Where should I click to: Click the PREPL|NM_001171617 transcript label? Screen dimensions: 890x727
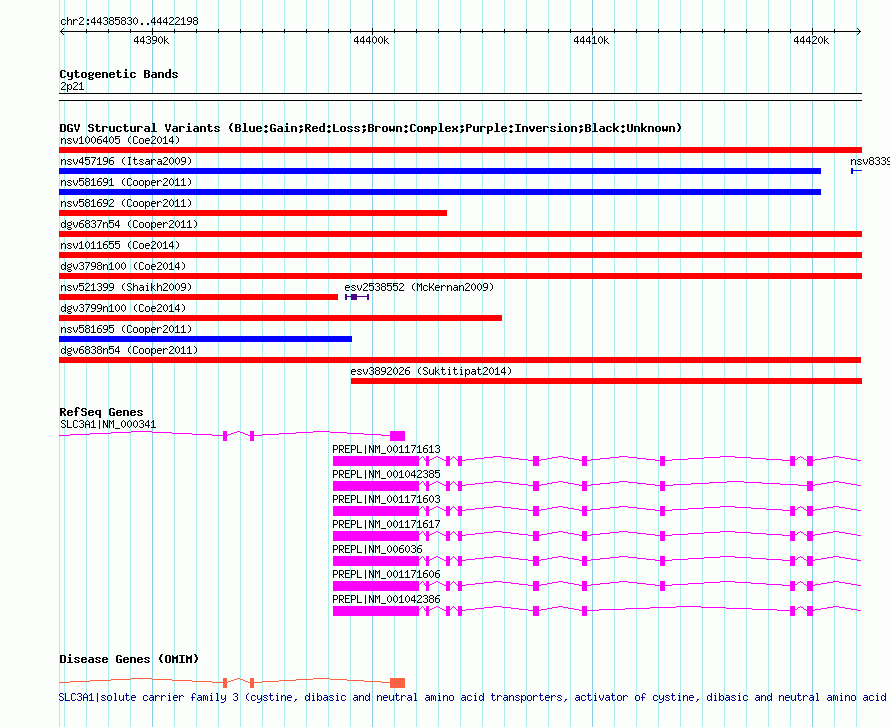click(387, 524)
